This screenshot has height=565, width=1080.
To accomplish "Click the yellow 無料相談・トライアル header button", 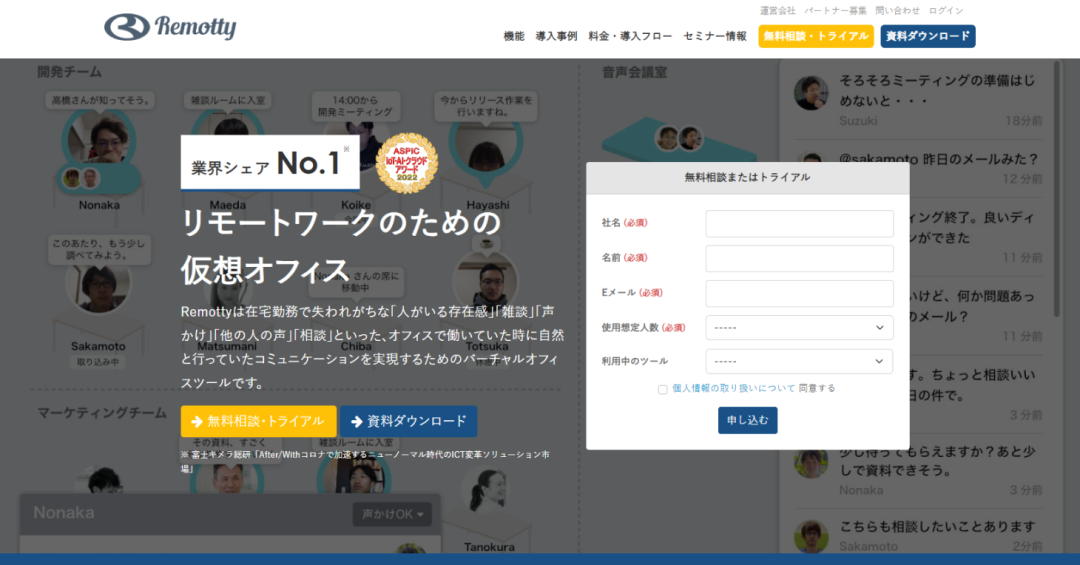I will pos(816,37).
